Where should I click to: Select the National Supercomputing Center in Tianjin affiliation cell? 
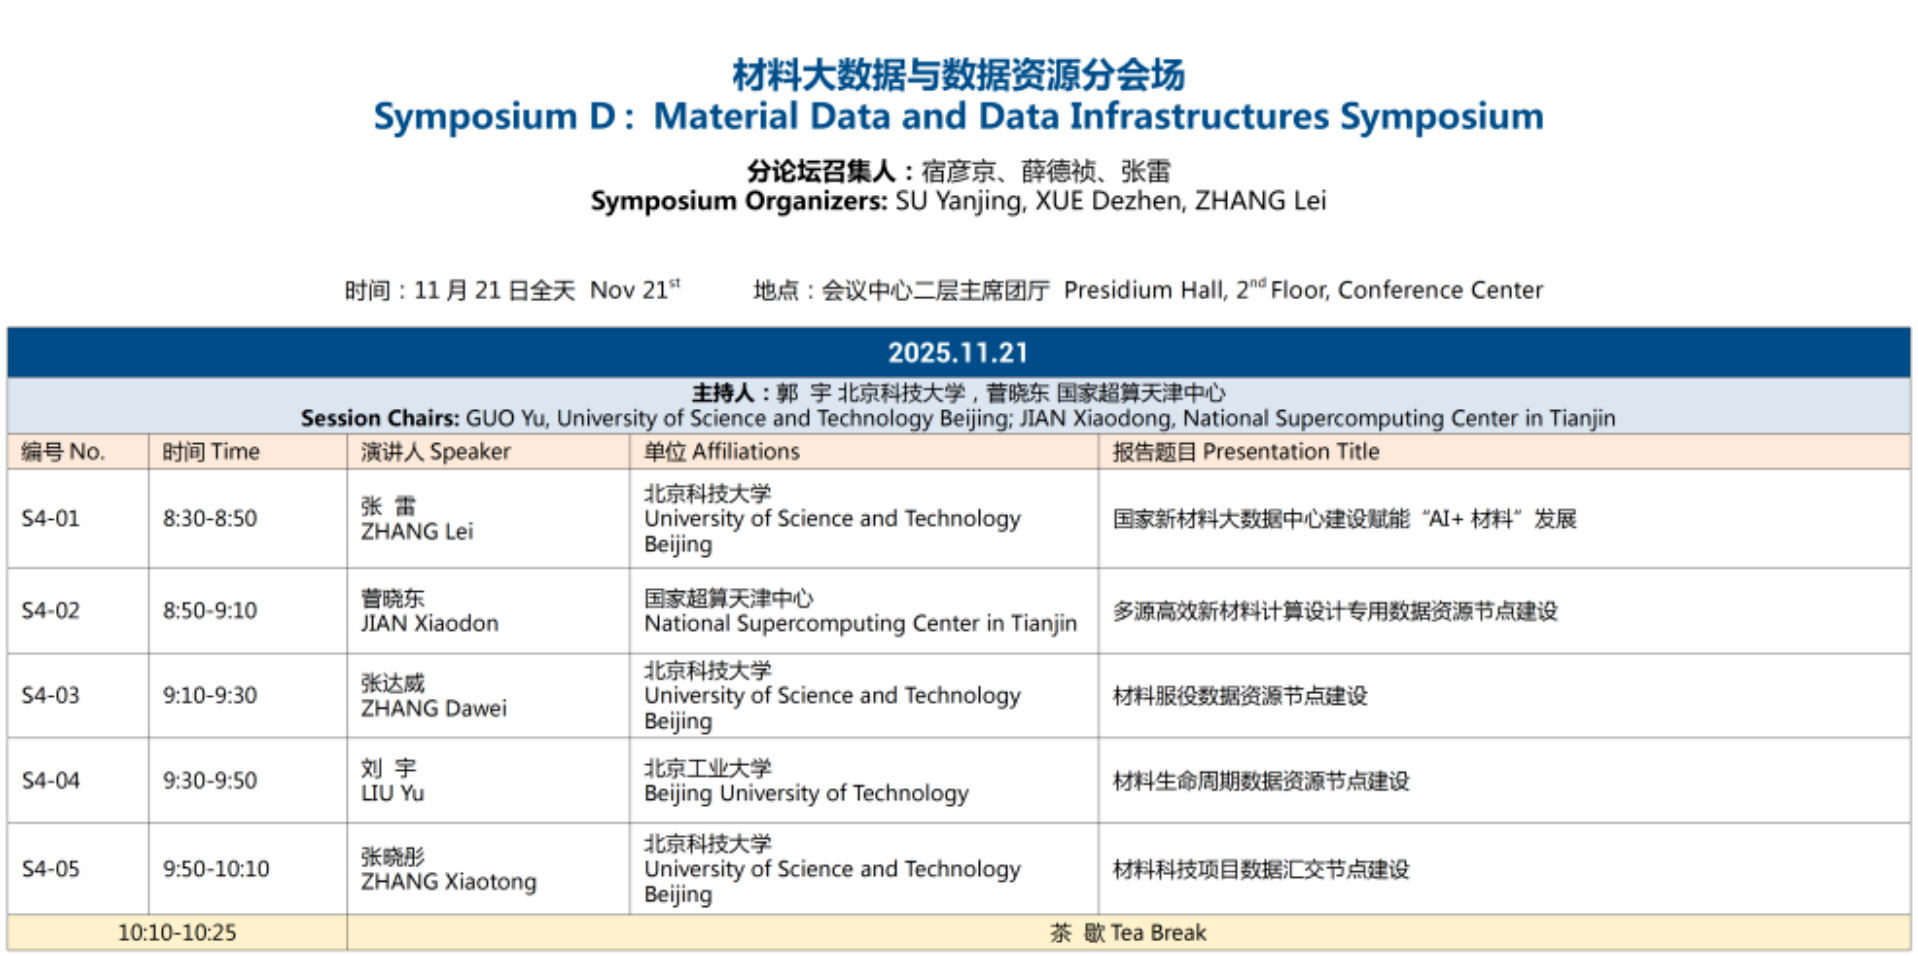pos(860,623)
